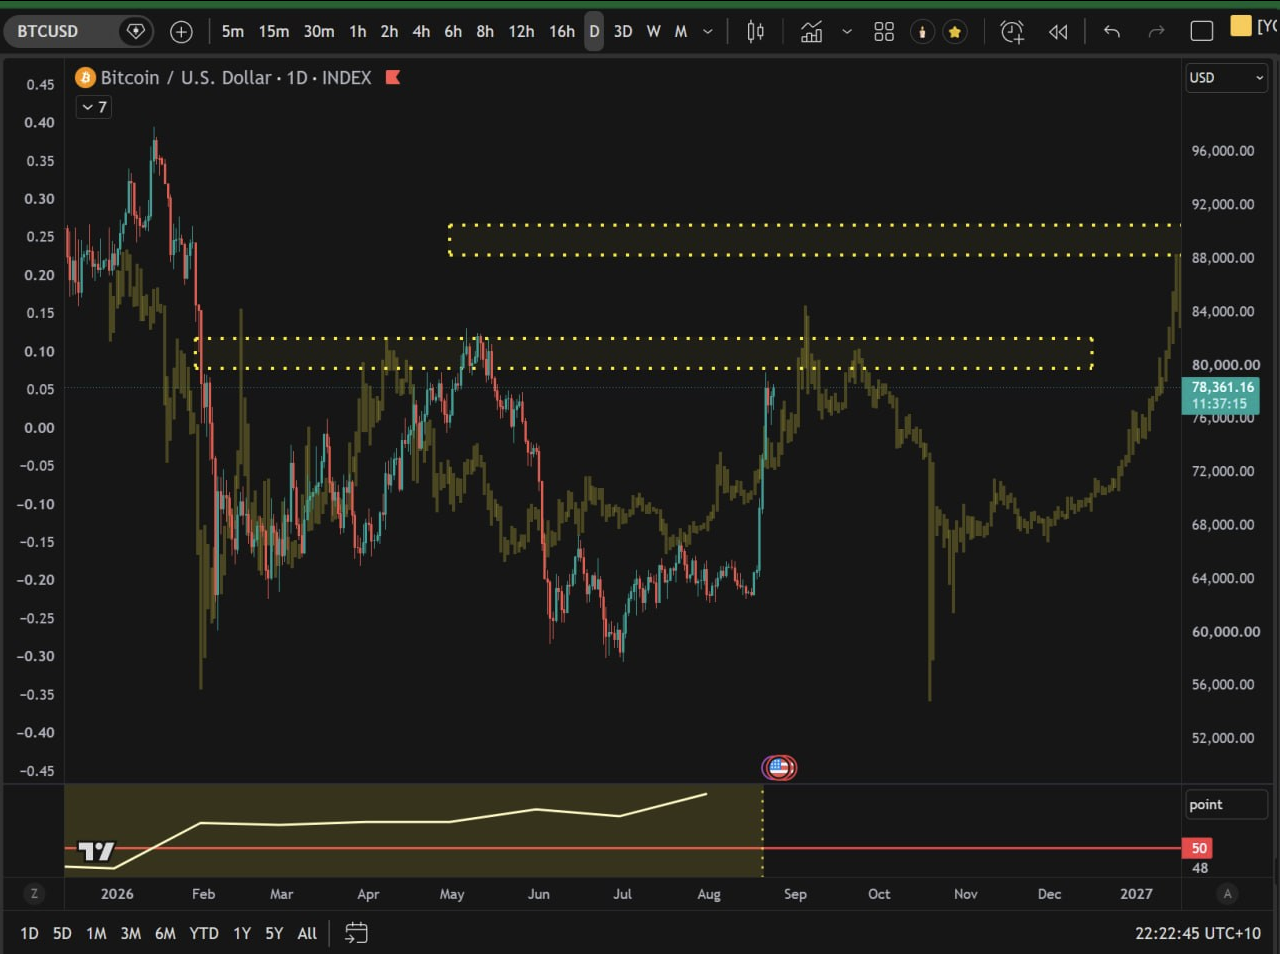Switch to the W weekly interval
This screenshot has width=1280, height=954.
(653, 32)
